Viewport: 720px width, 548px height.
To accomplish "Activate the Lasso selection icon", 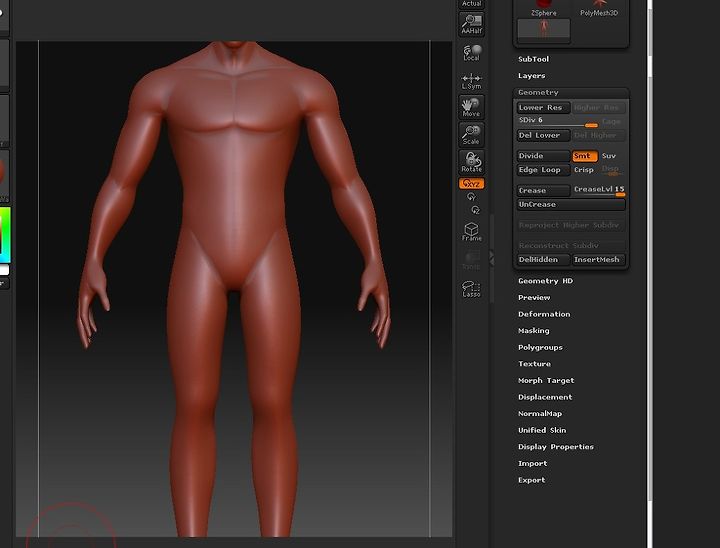I will pos(471,289).
